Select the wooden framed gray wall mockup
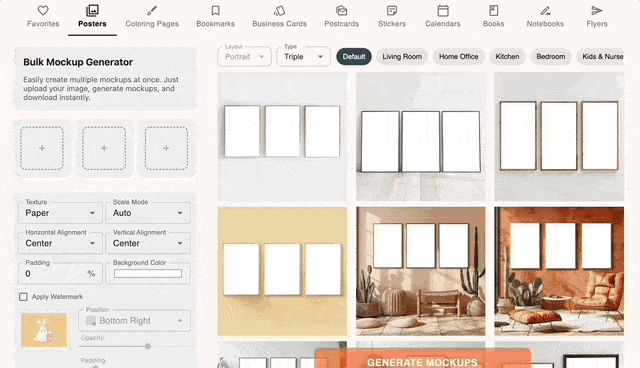This screenshot has width=640, height=368. pyautogui.click(x=559, y=137)
